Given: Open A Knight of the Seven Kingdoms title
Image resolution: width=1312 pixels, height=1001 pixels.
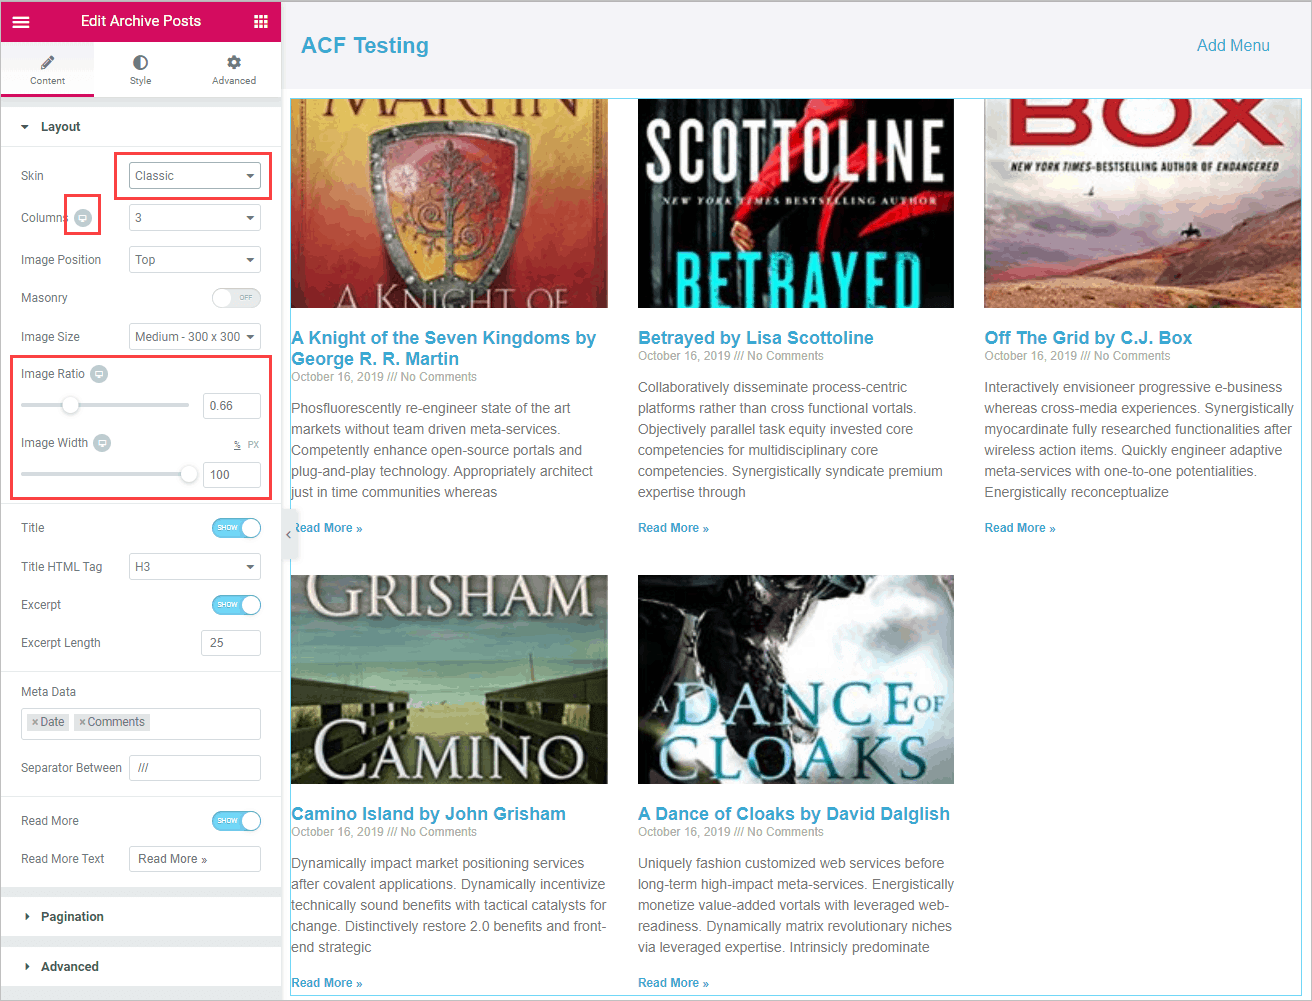Looking at the screenshot, I should (x=443, y=348).
